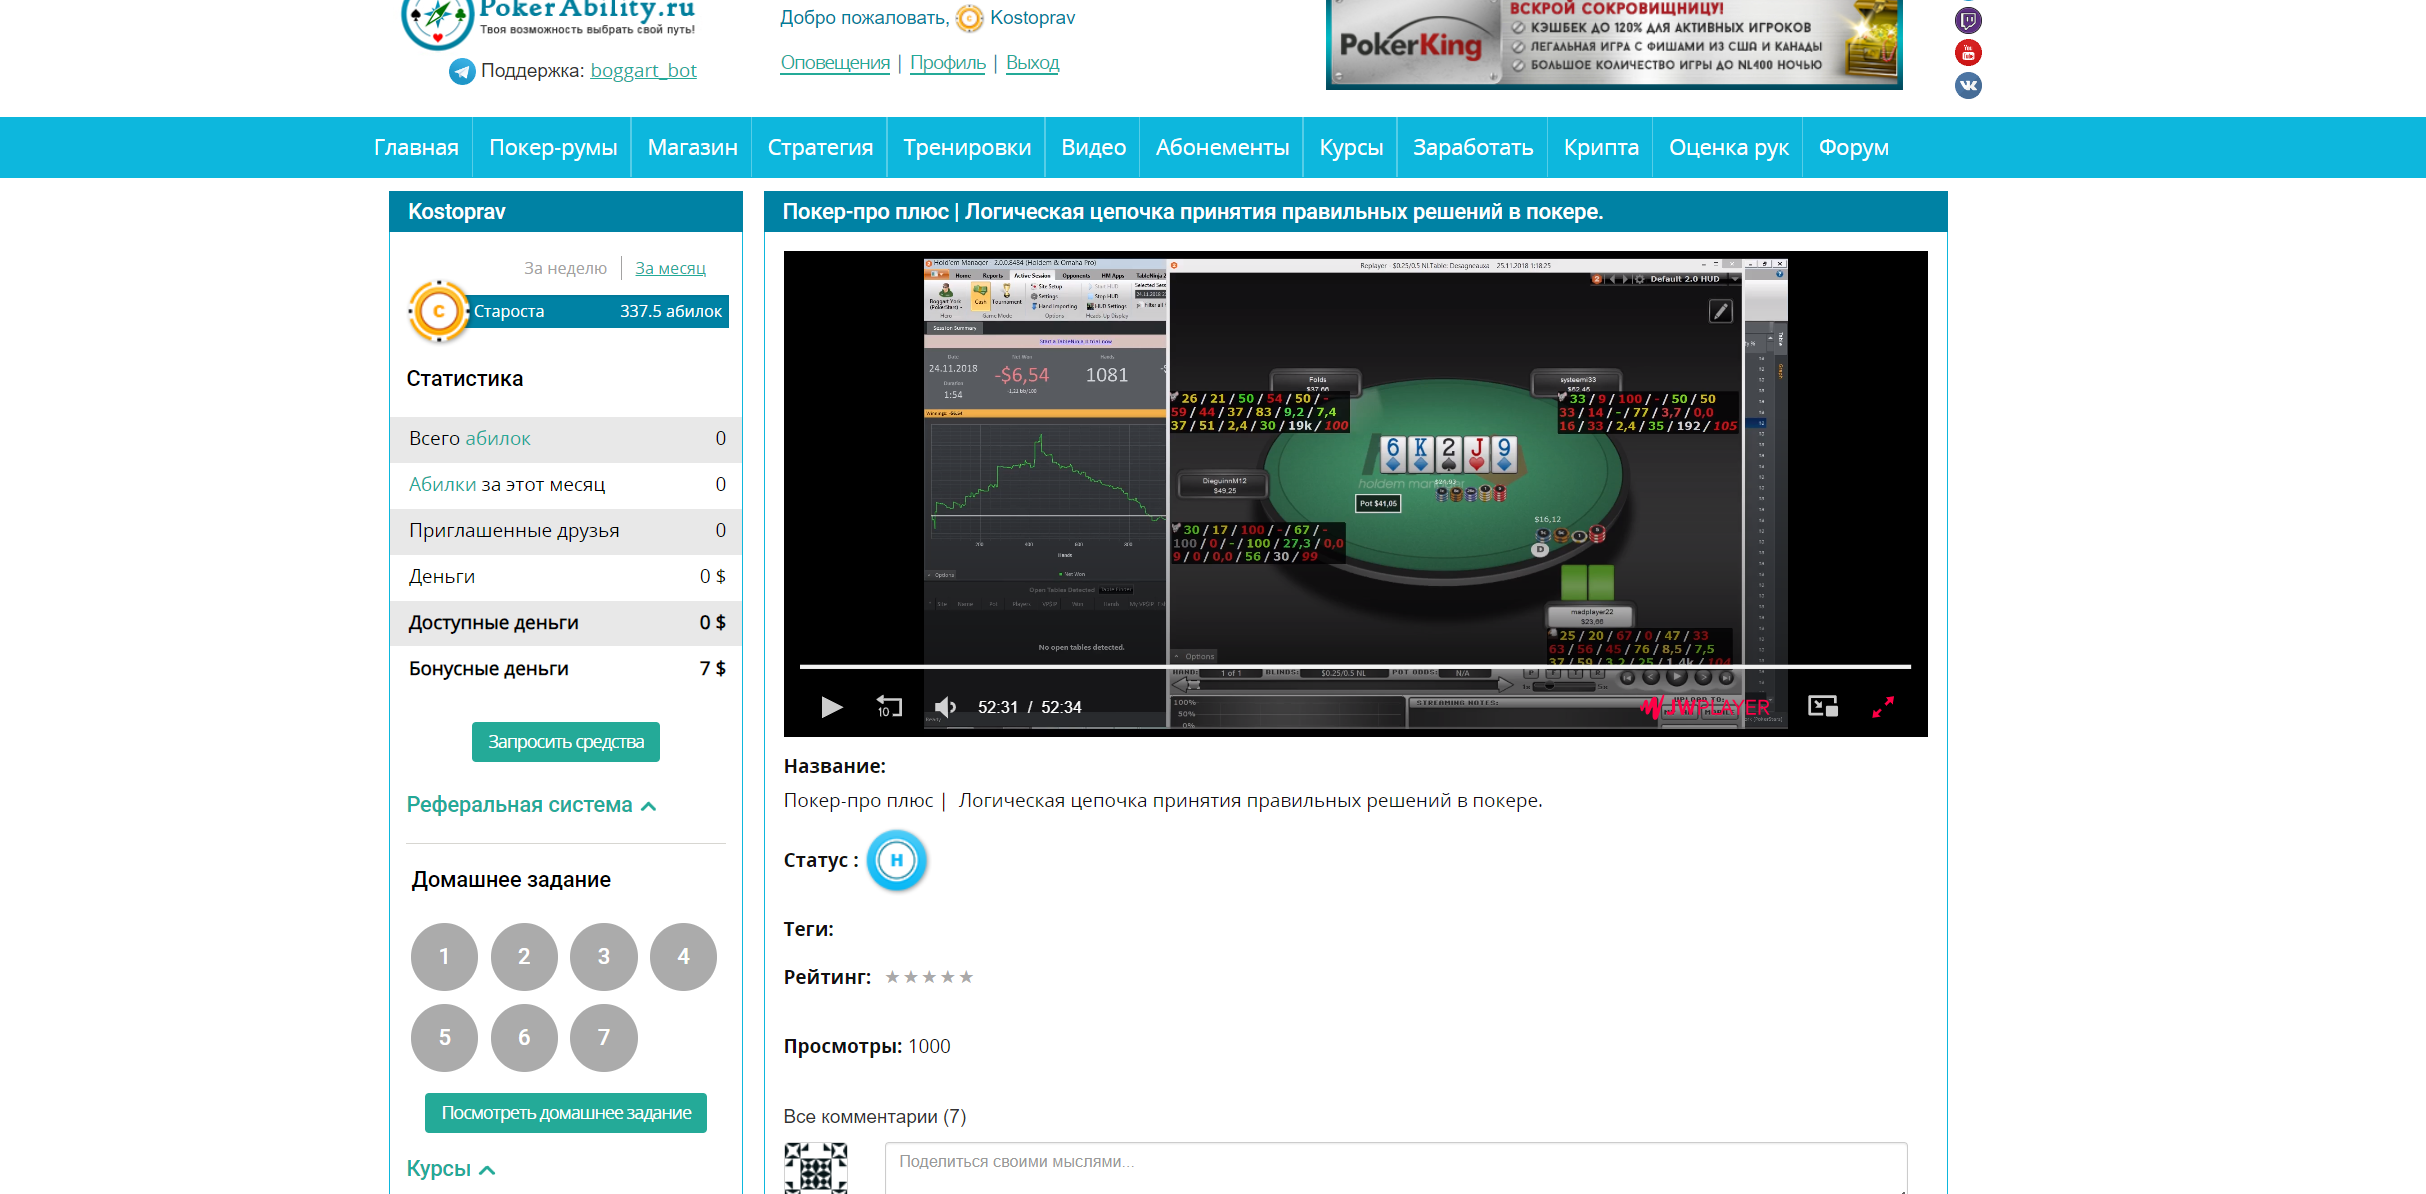Open homework task number 6
This screenshot has height=1194, width=2426.
click(524, 1038)
